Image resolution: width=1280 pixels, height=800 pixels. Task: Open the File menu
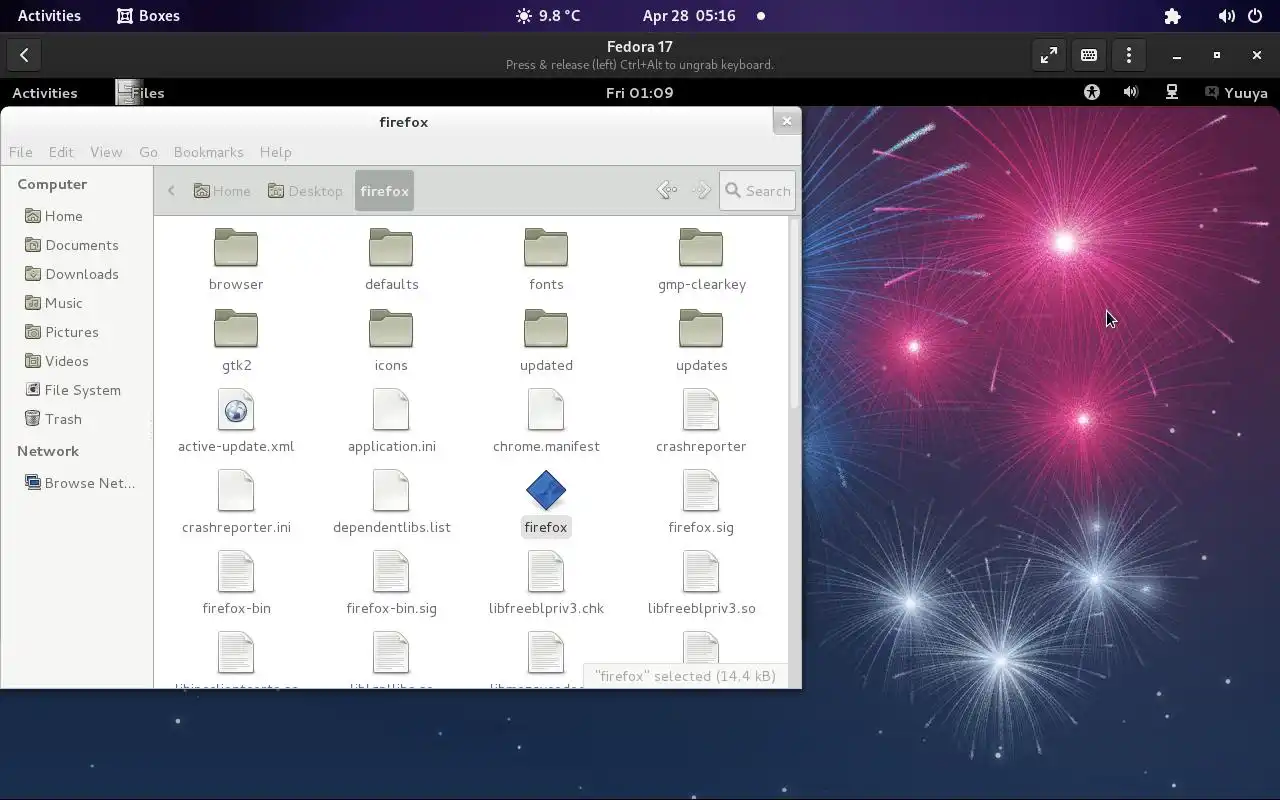coord(20,152)
